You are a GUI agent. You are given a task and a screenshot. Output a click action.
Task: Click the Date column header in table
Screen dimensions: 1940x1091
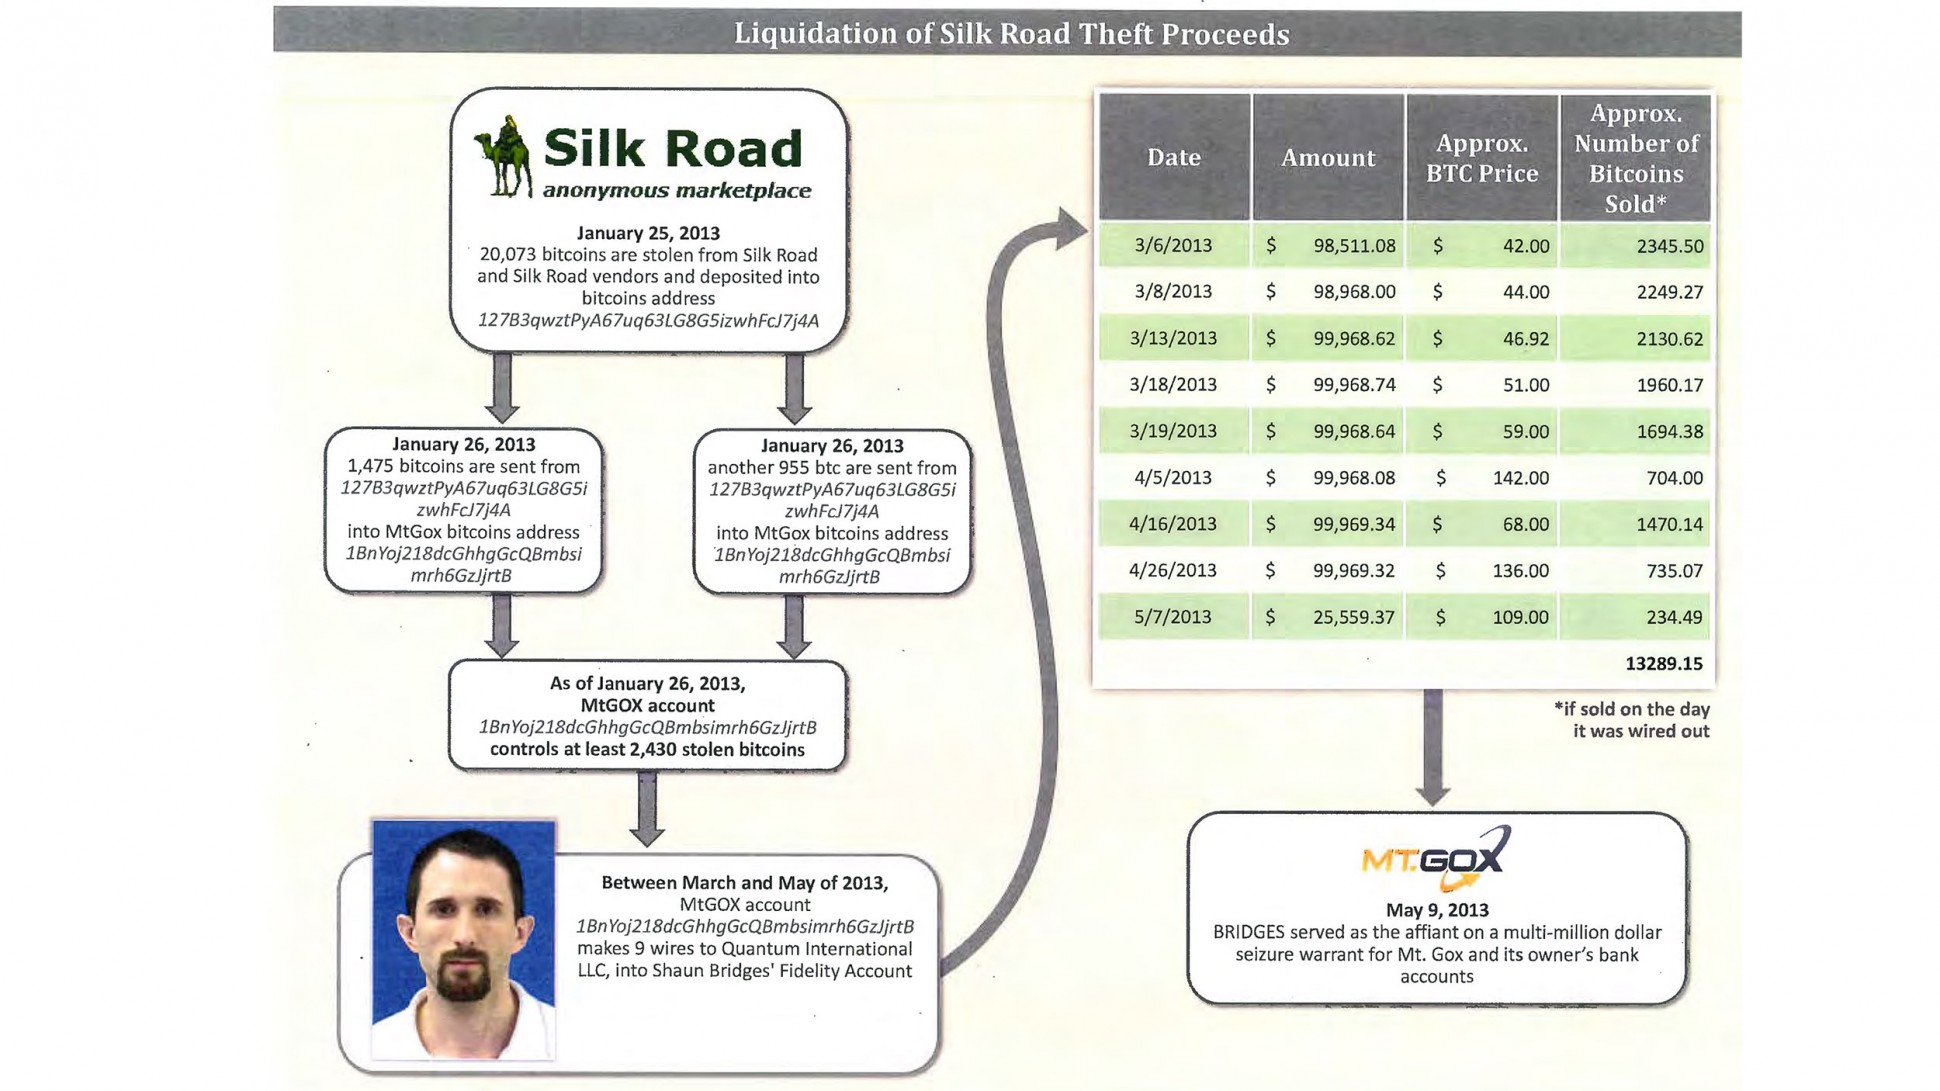point(1171,159)
